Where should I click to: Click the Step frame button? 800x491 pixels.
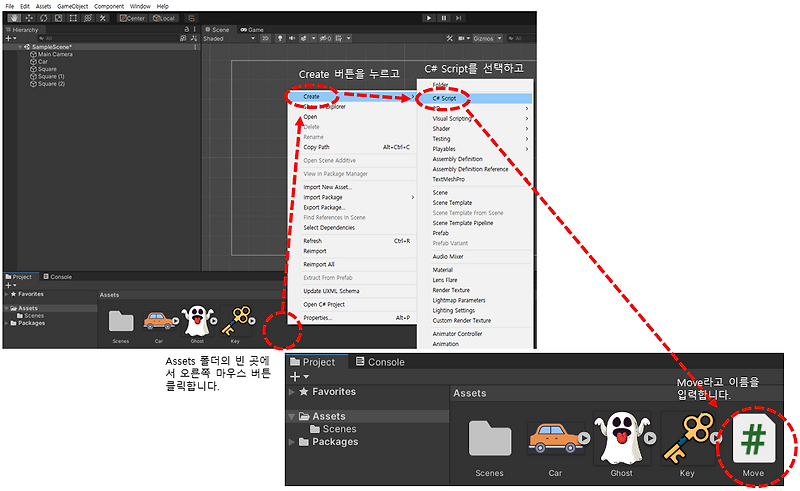point(459,18)
